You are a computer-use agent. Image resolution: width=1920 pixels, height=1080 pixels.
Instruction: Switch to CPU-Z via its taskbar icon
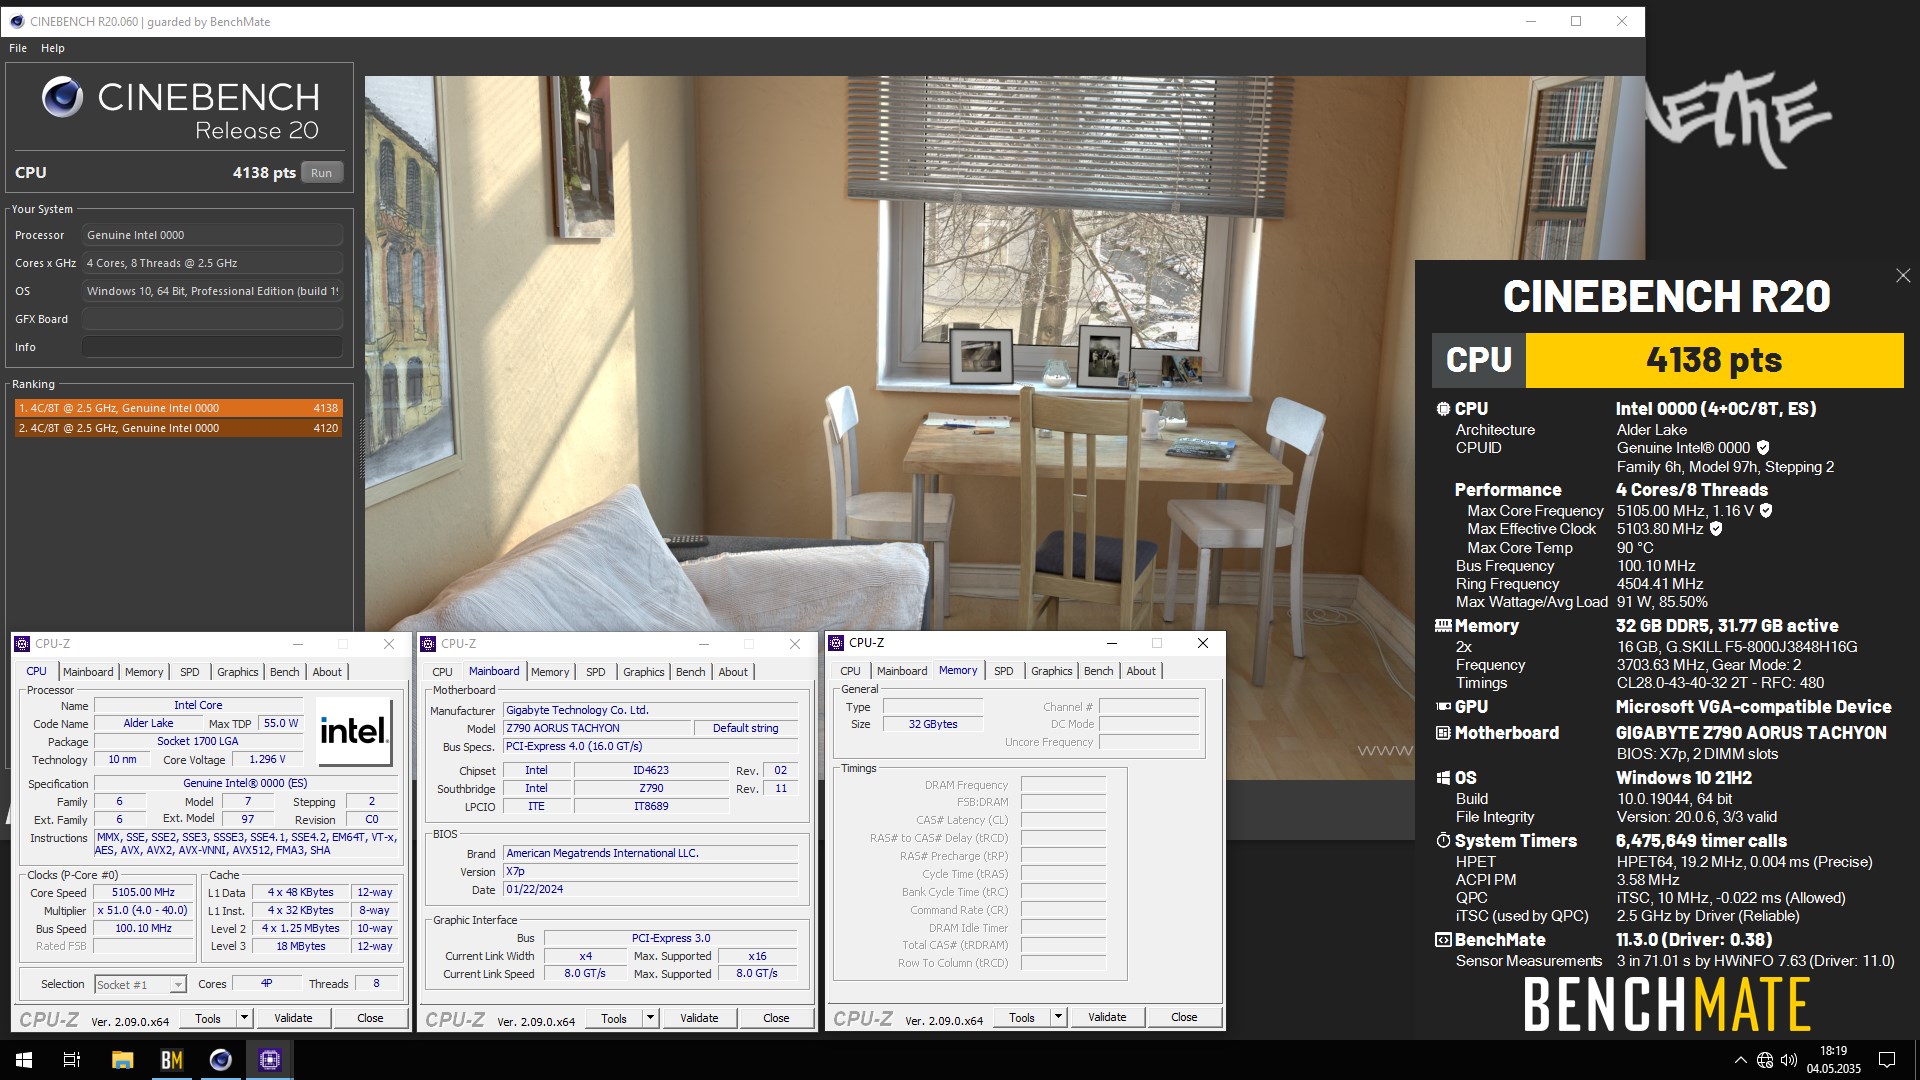click(x=269, y=1060)
